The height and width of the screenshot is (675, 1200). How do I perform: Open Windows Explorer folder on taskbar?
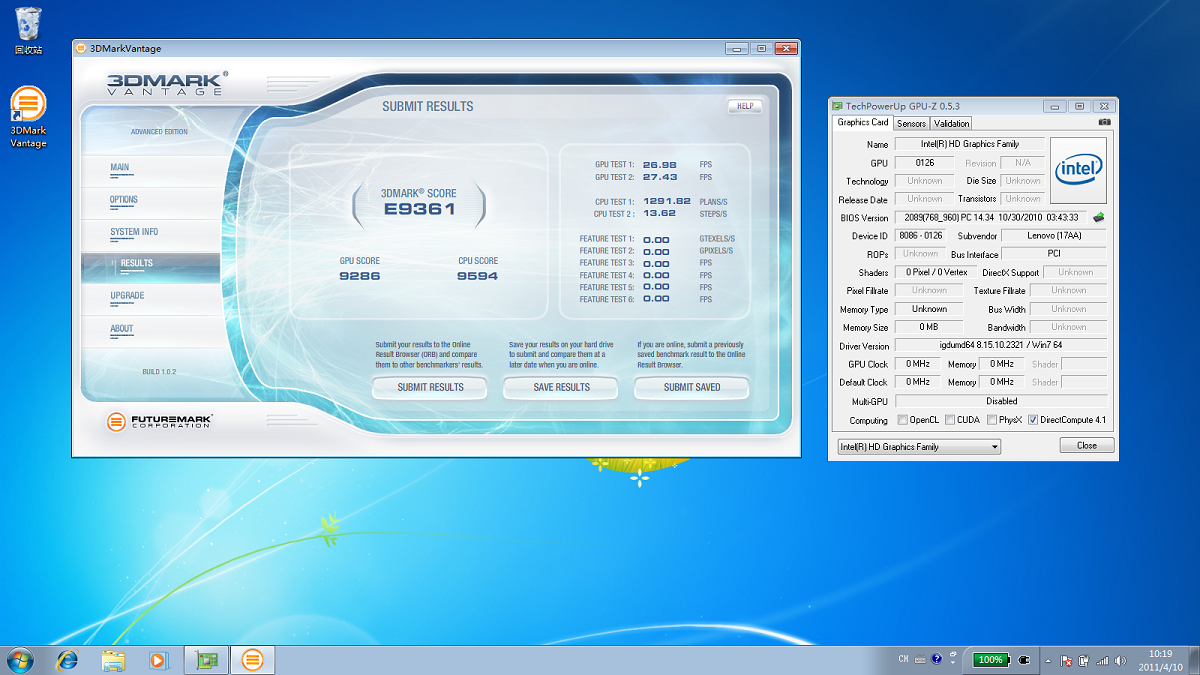coord(113,659)
